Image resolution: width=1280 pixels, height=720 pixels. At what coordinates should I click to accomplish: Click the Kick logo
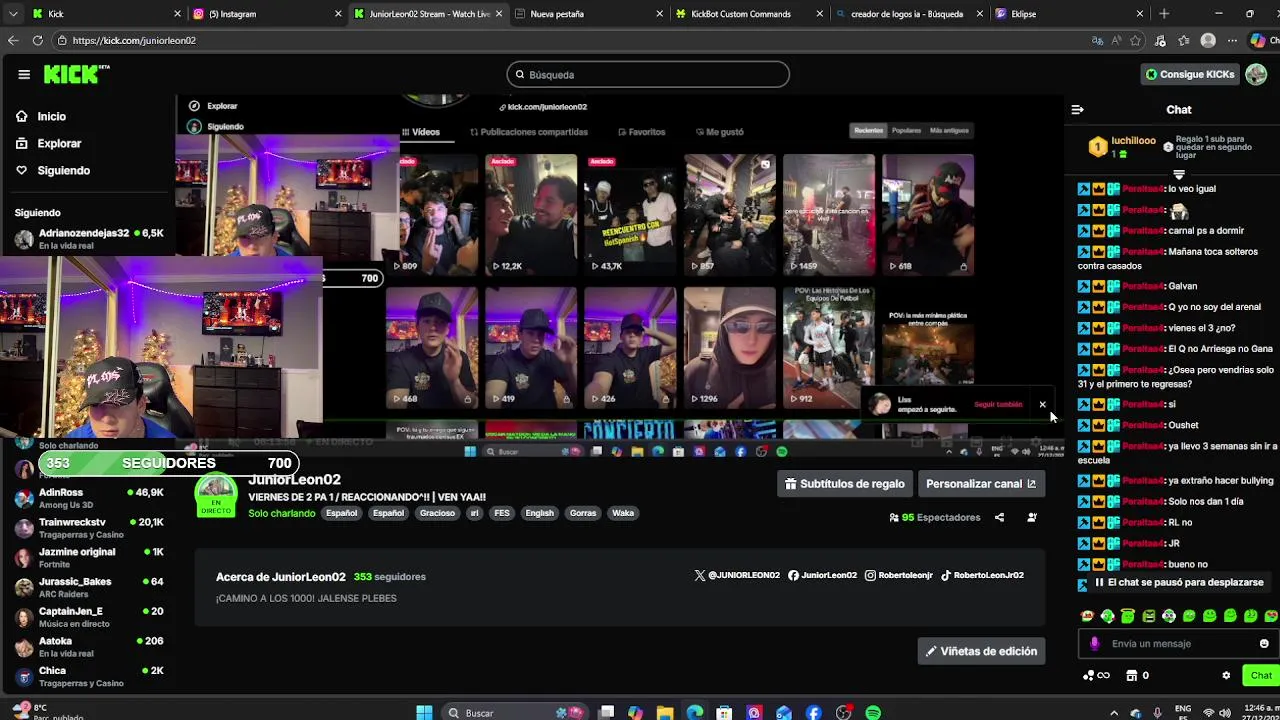(x=76, y=74)
